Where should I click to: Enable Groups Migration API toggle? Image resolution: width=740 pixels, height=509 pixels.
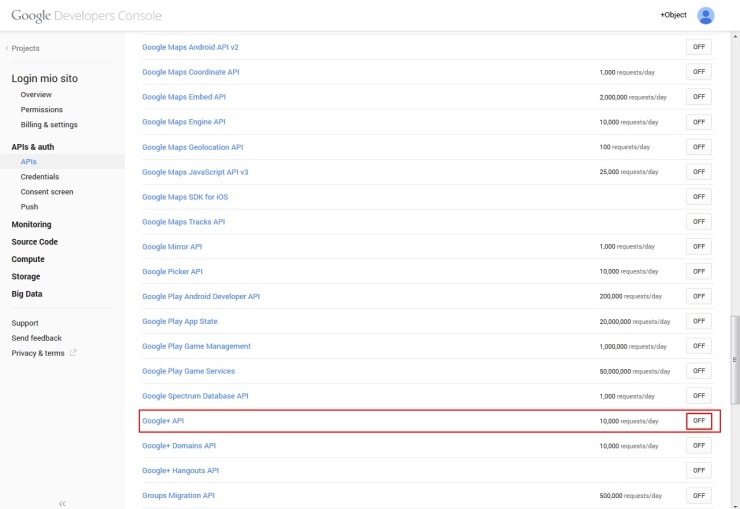click(x=699, y=495)
